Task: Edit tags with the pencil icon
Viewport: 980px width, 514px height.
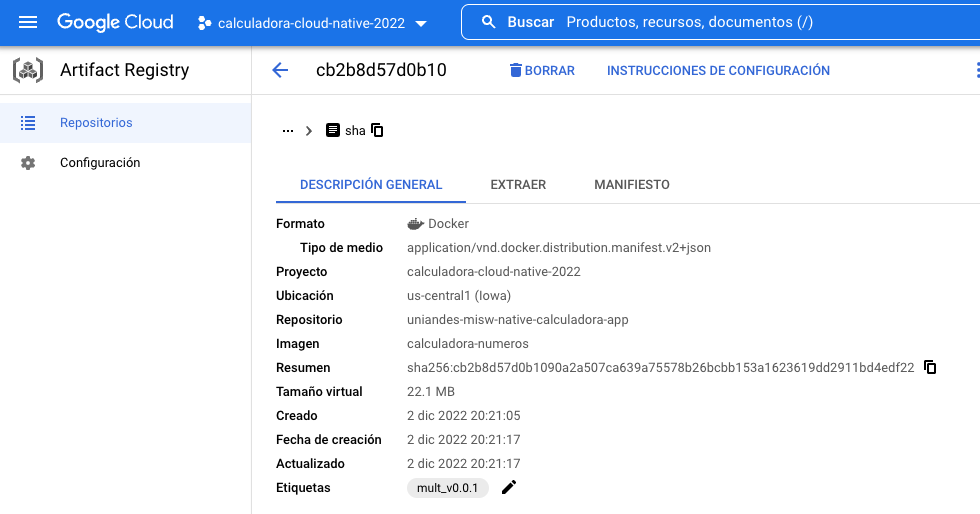Action: pyautogui.click(x=509, y=487)
